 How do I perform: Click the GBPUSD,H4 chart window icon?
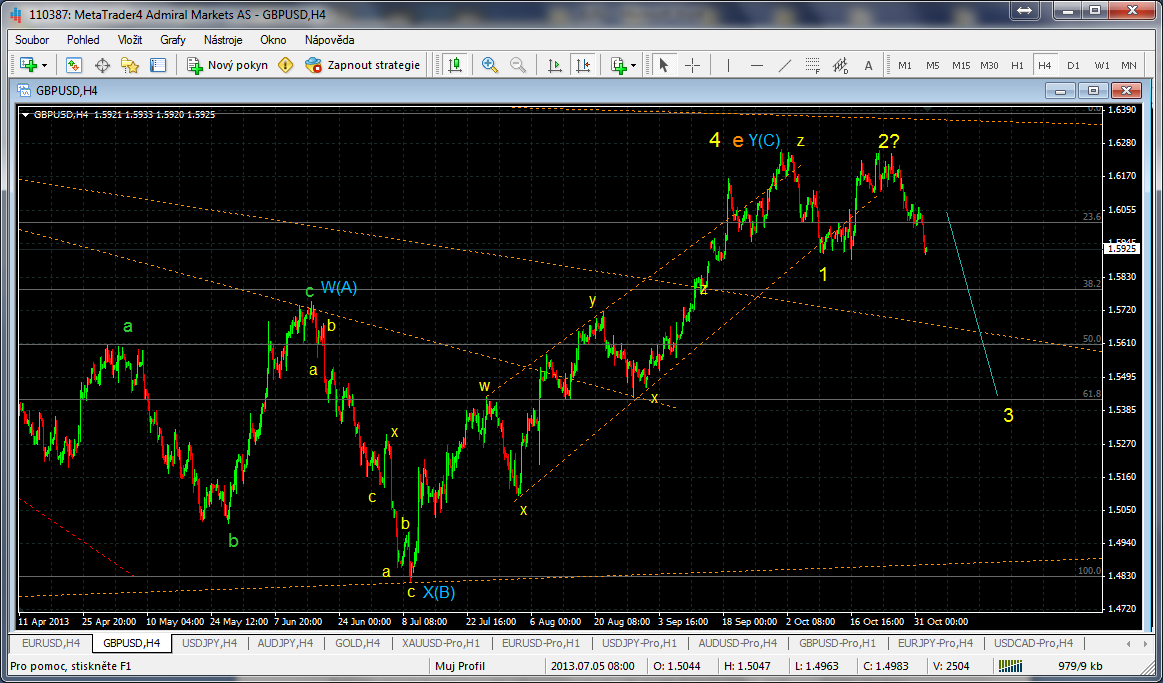pos(24,90)
